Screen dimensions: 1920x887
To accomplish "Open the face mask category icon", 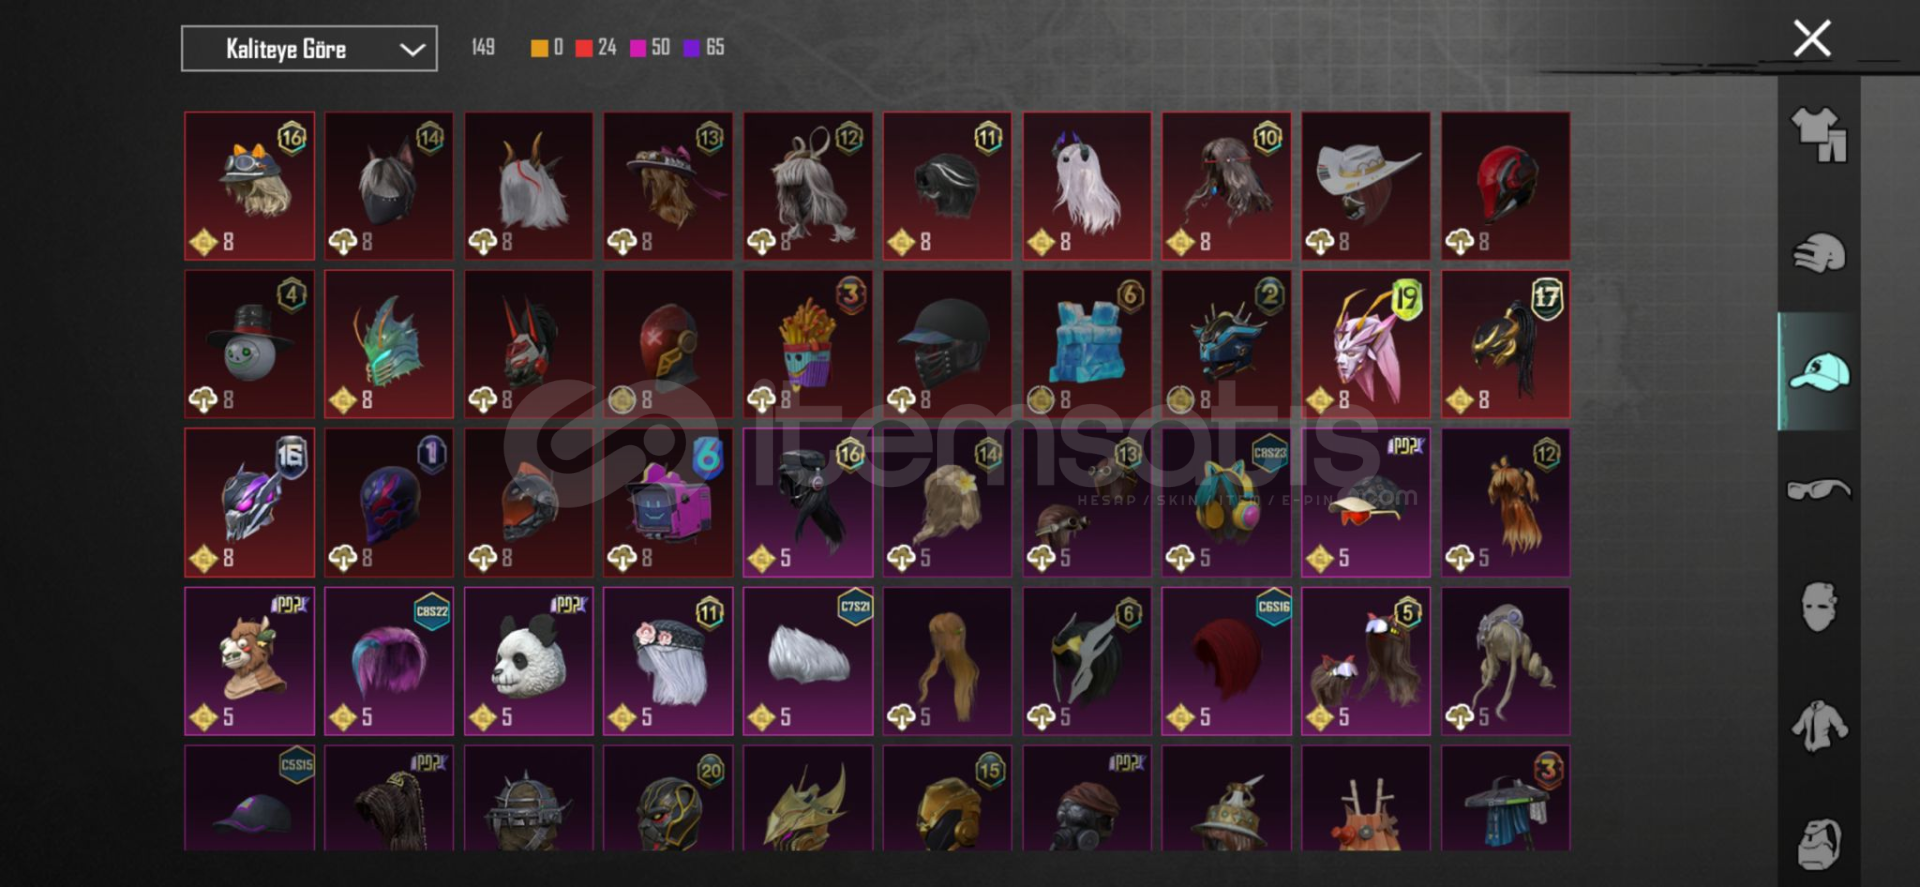I will [1819, 607].
